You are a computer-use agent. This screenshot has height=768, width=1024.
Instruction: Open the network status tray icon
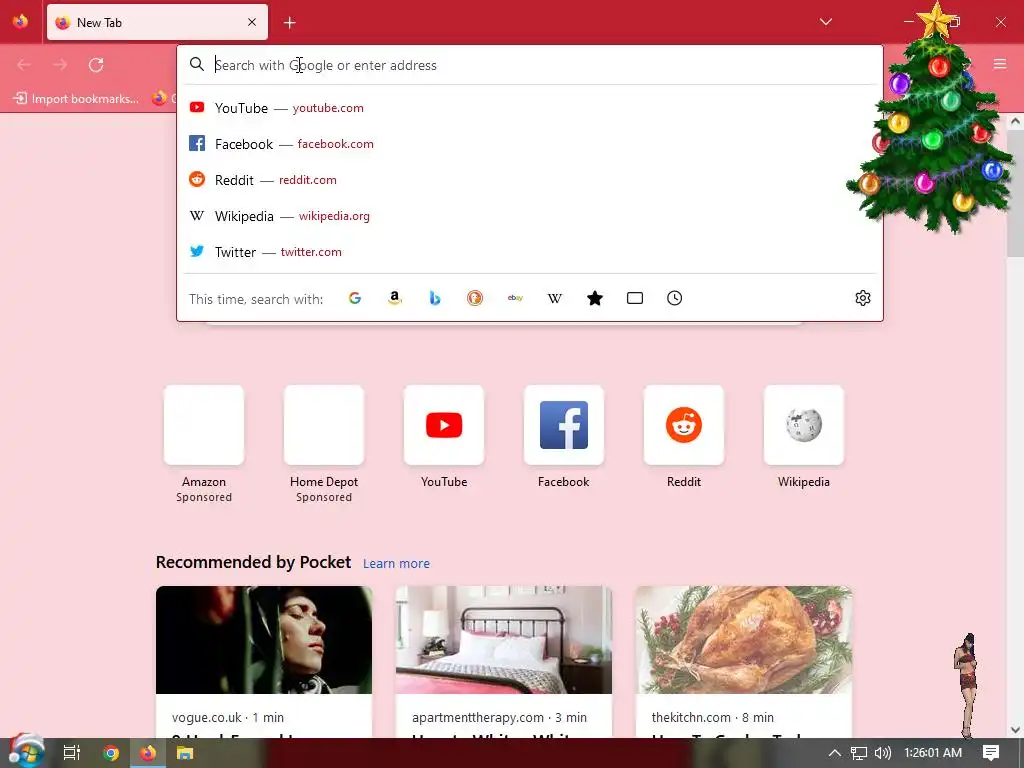(x=859, y=753)
